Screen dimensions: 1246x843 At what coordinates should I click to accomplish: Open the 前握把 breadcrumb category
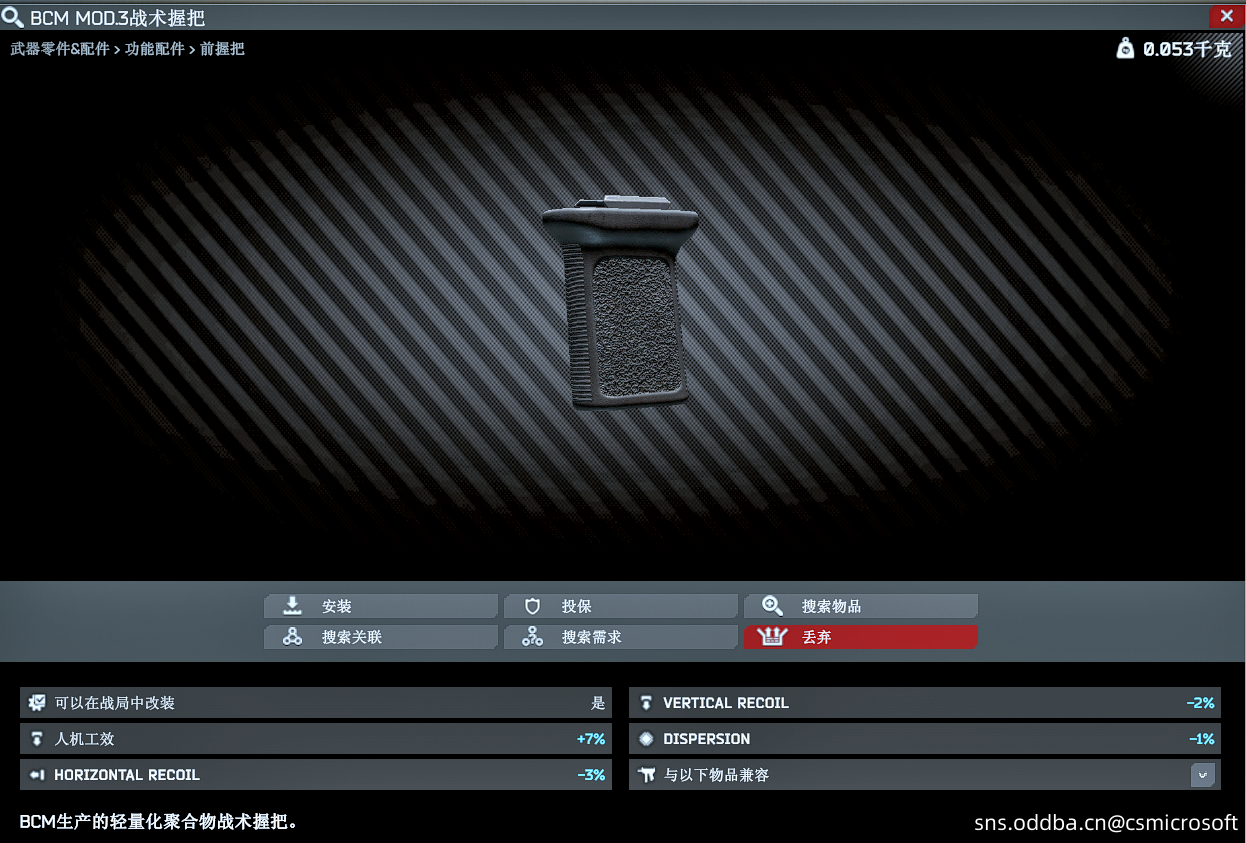tap(222, 48)
